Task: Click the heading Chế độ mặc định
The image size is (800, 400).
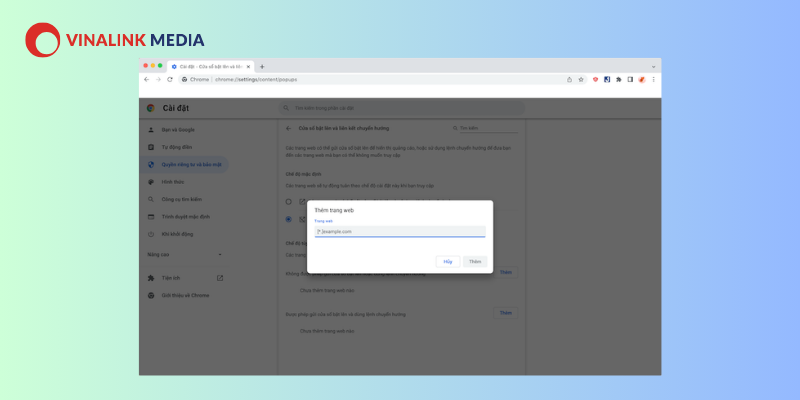Action: tap(303, 174)
